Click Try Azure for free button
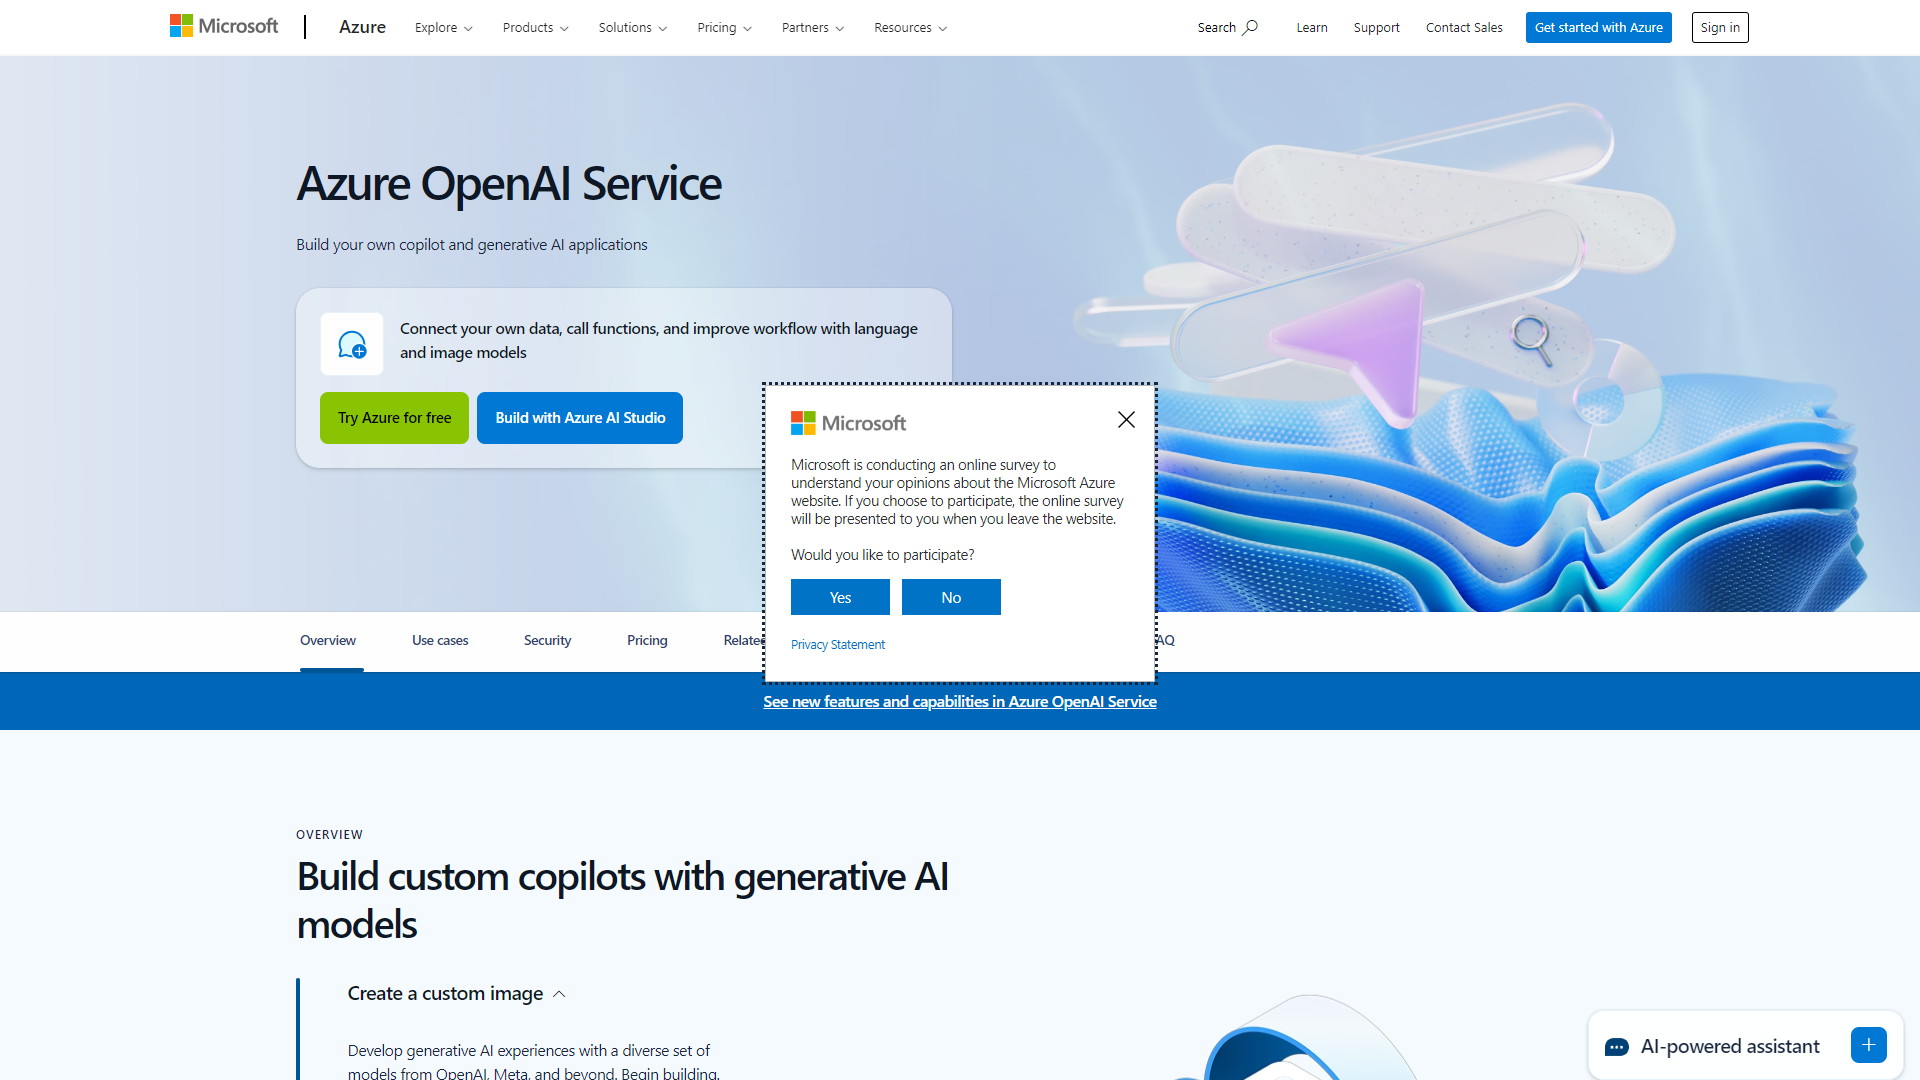The height and width of the screenshot is (1080, 1920). coord(393,417)
